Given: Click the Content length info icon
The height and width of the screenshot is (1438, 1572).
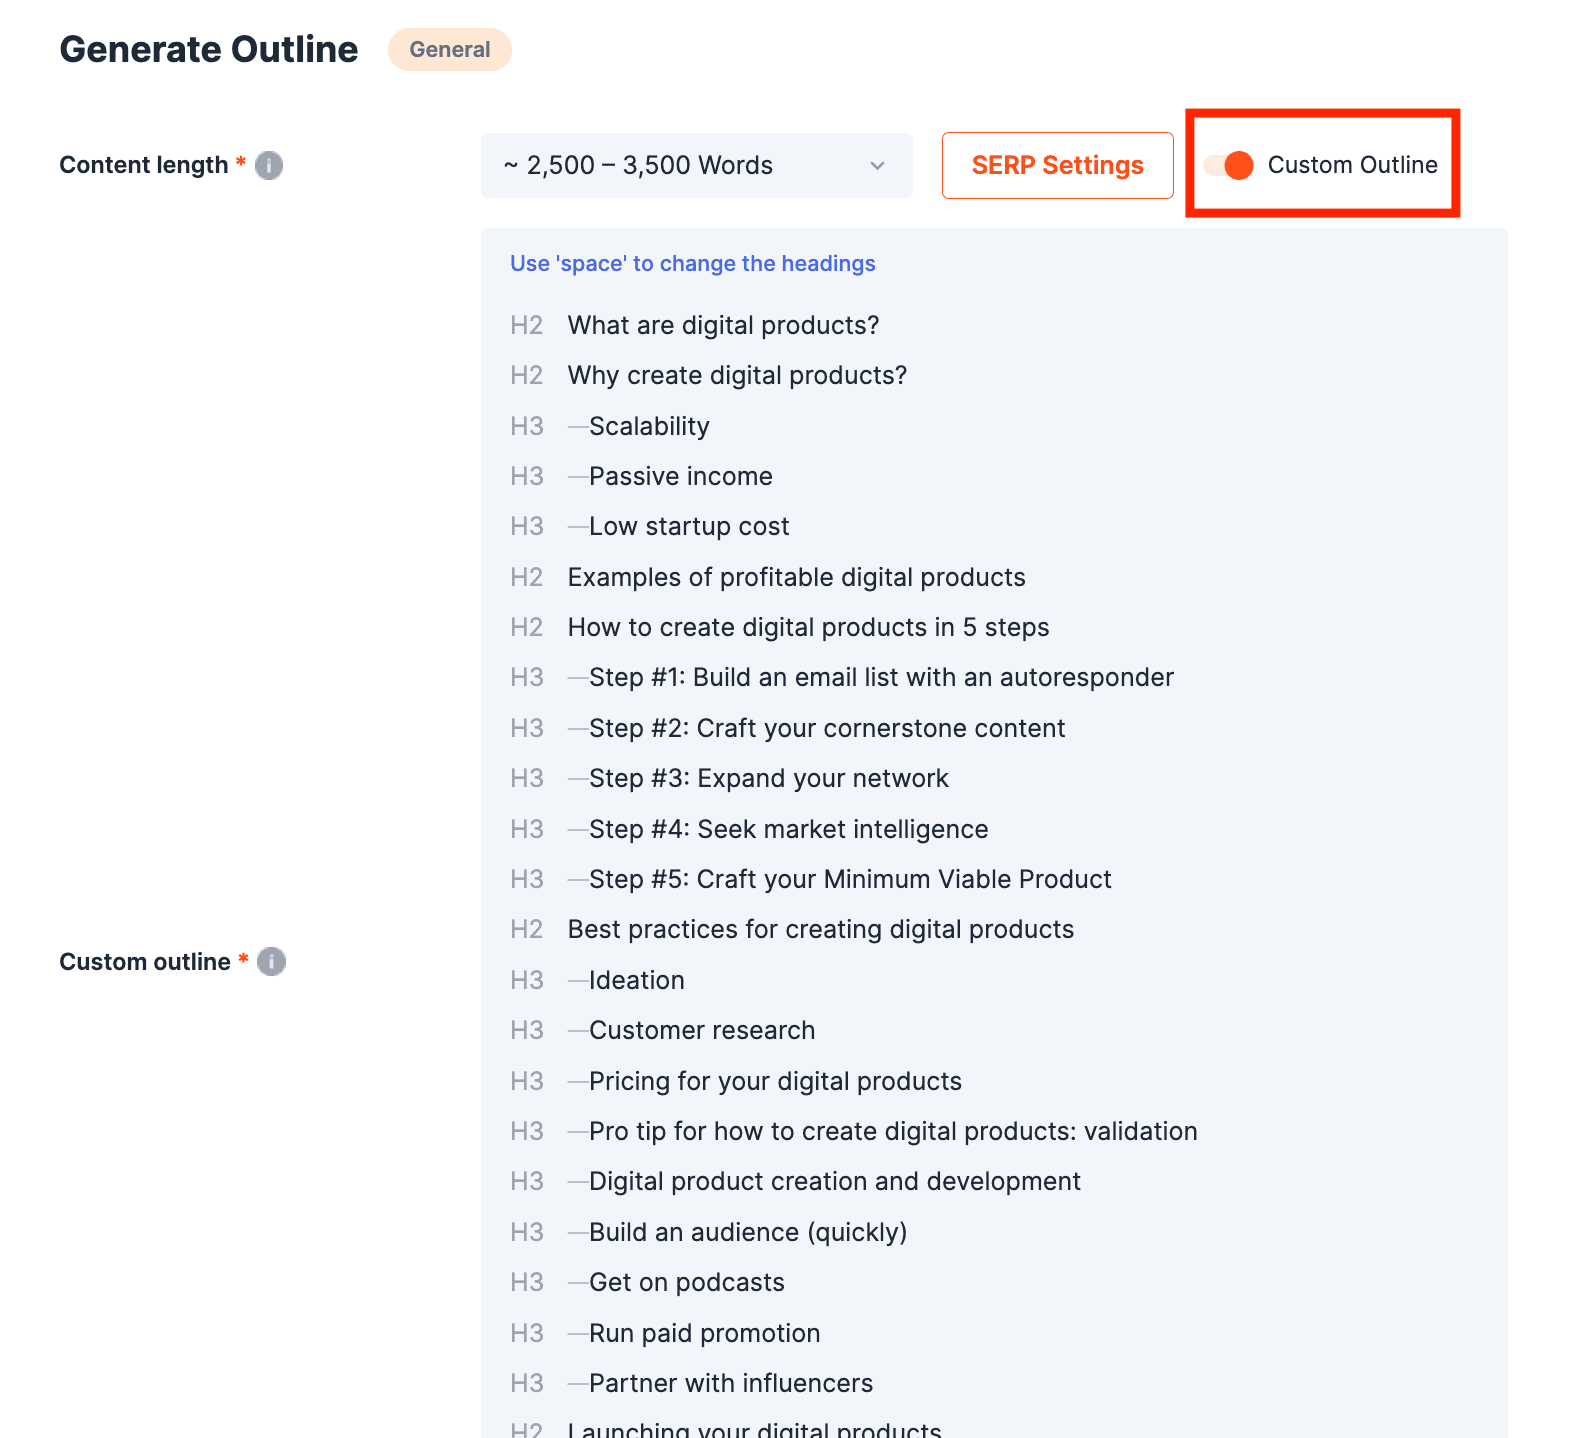Looking at the screenshot, I should pyautogui.click(x=269, y=165).
